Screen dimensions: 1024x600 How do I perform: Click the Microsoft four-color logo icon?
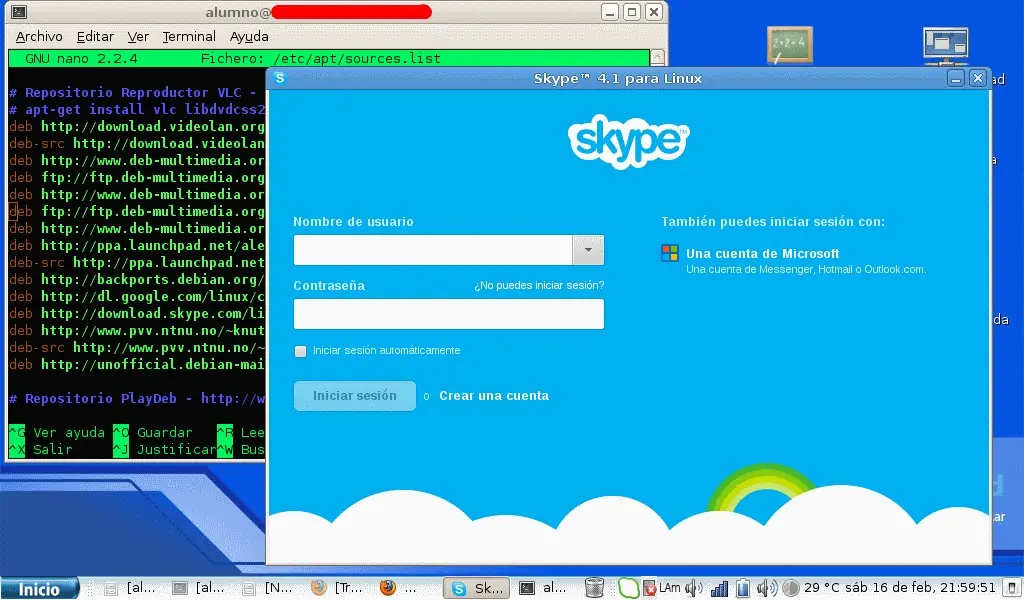click(669, 253)
